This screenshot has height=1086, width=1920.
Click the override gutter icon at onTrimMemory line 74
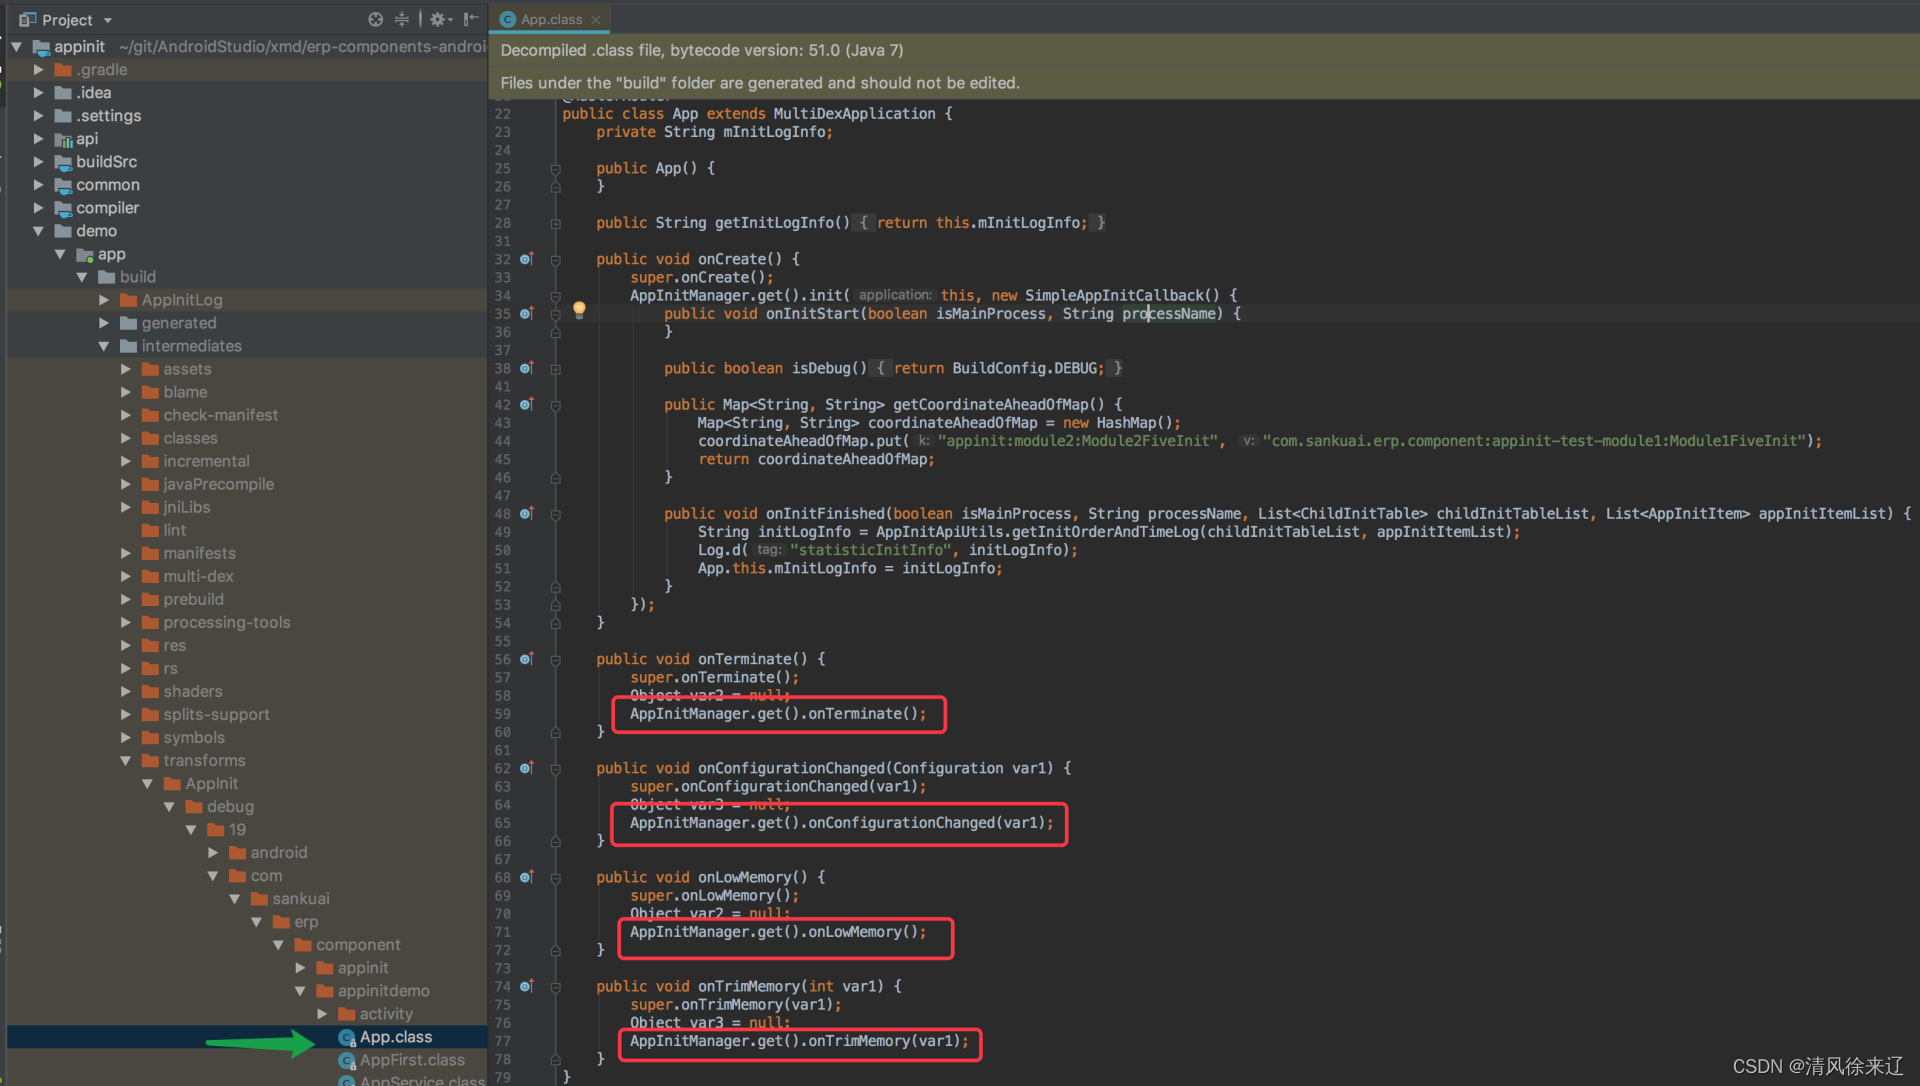[x=526, y=986]
